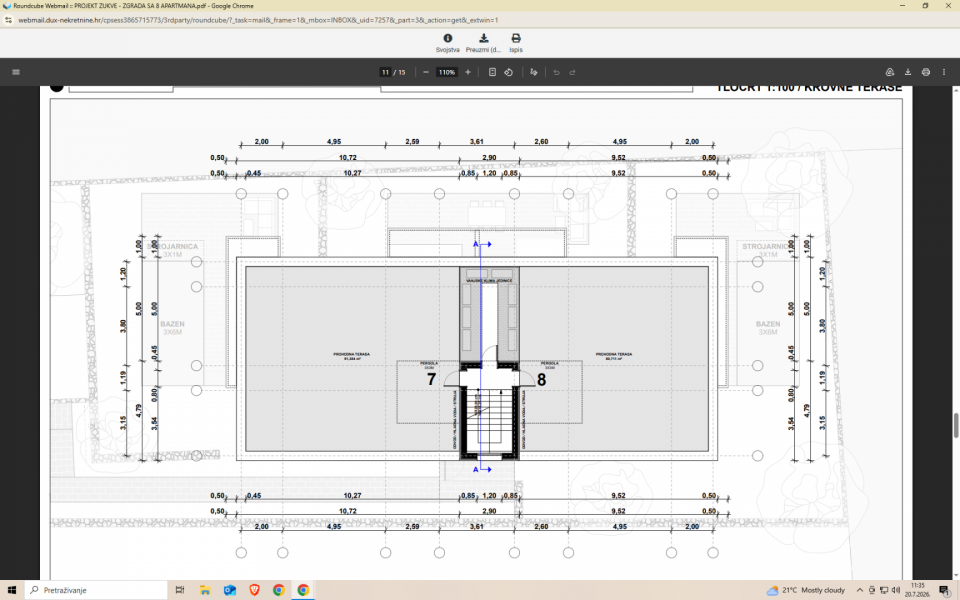This screenshot has height=600, width=960.
Task: Click the zoom percentage field showing 110%
Action: point(447,72)
